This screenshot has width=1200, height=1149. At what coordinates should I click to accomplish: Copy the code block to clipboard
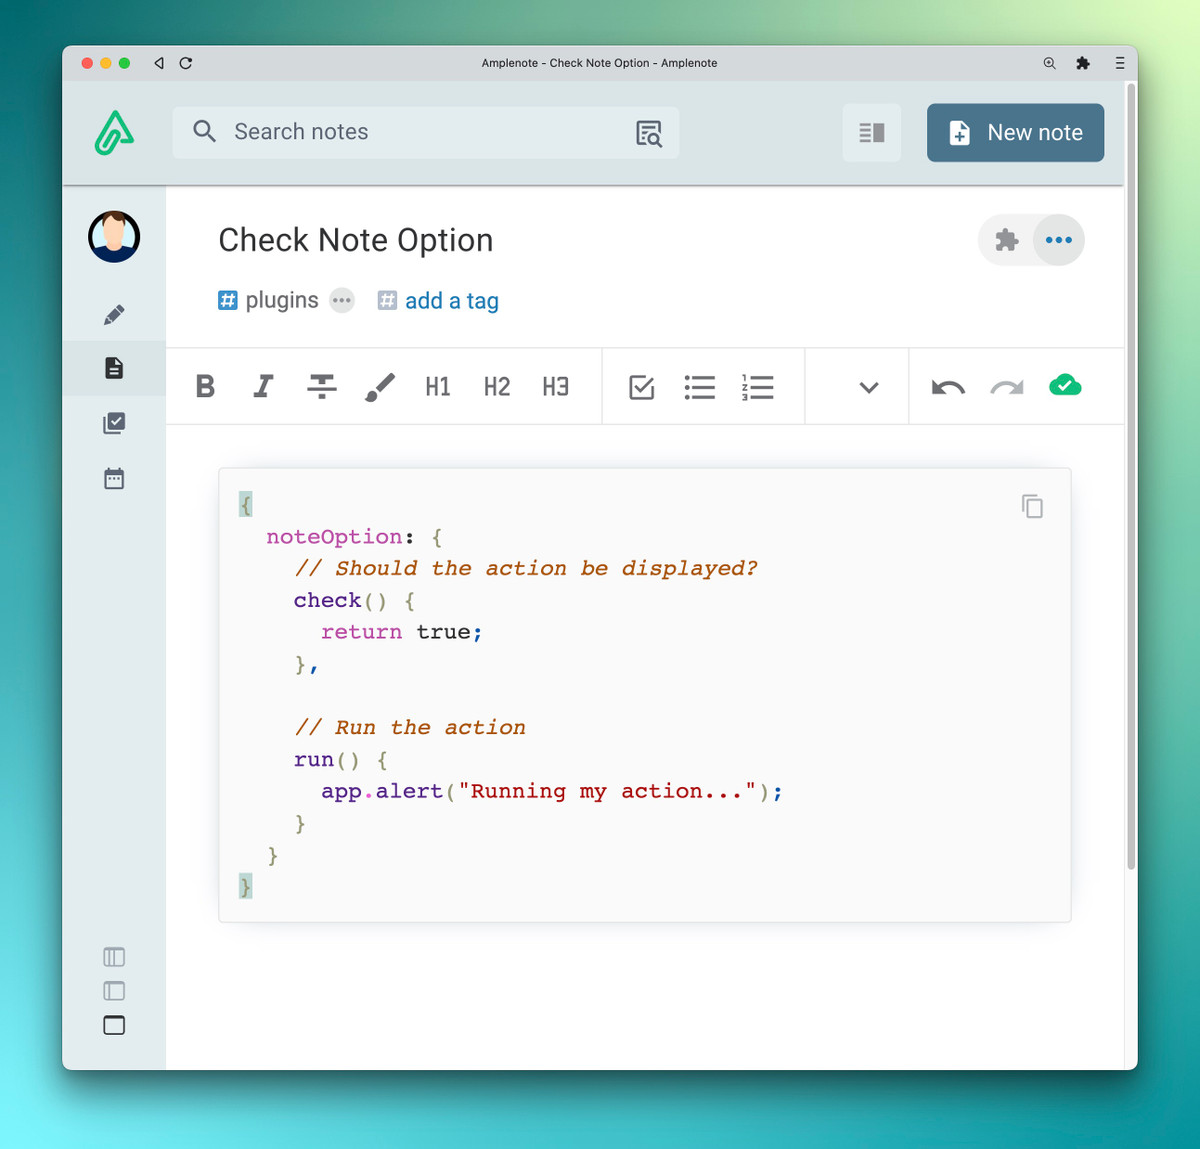click(1031, 506)
